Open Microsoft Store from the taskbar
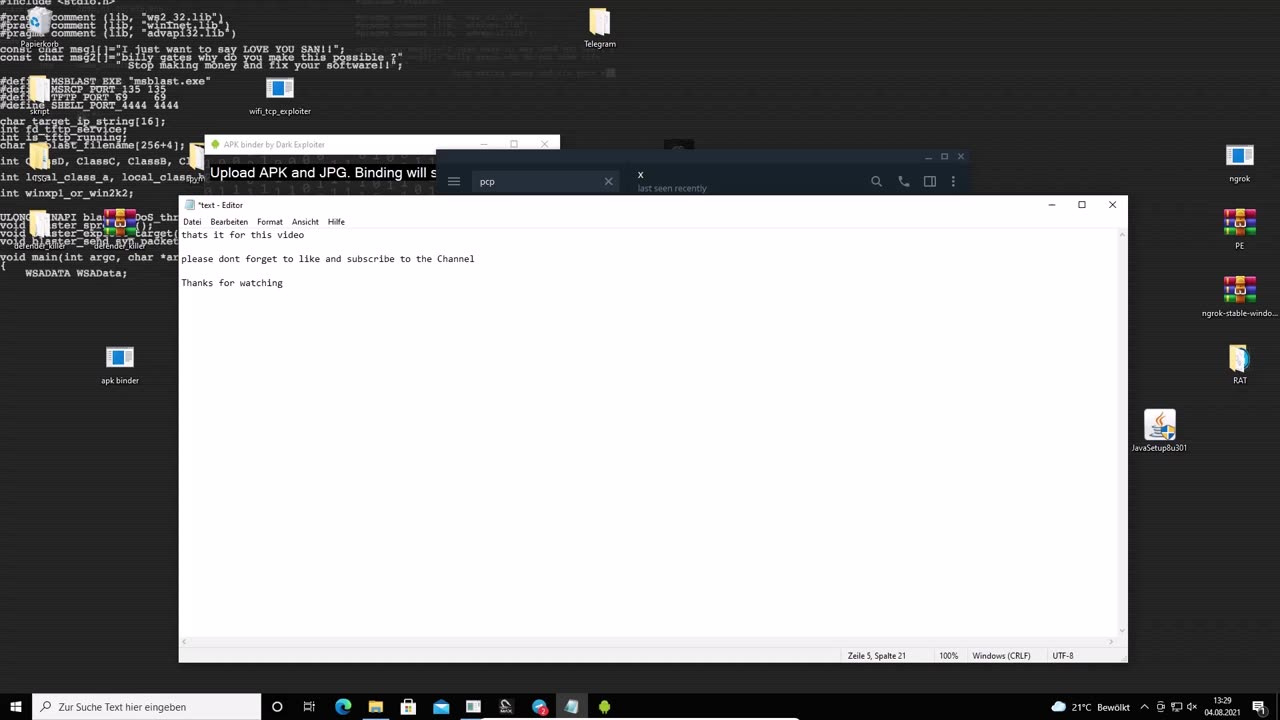 click(408, 707)
